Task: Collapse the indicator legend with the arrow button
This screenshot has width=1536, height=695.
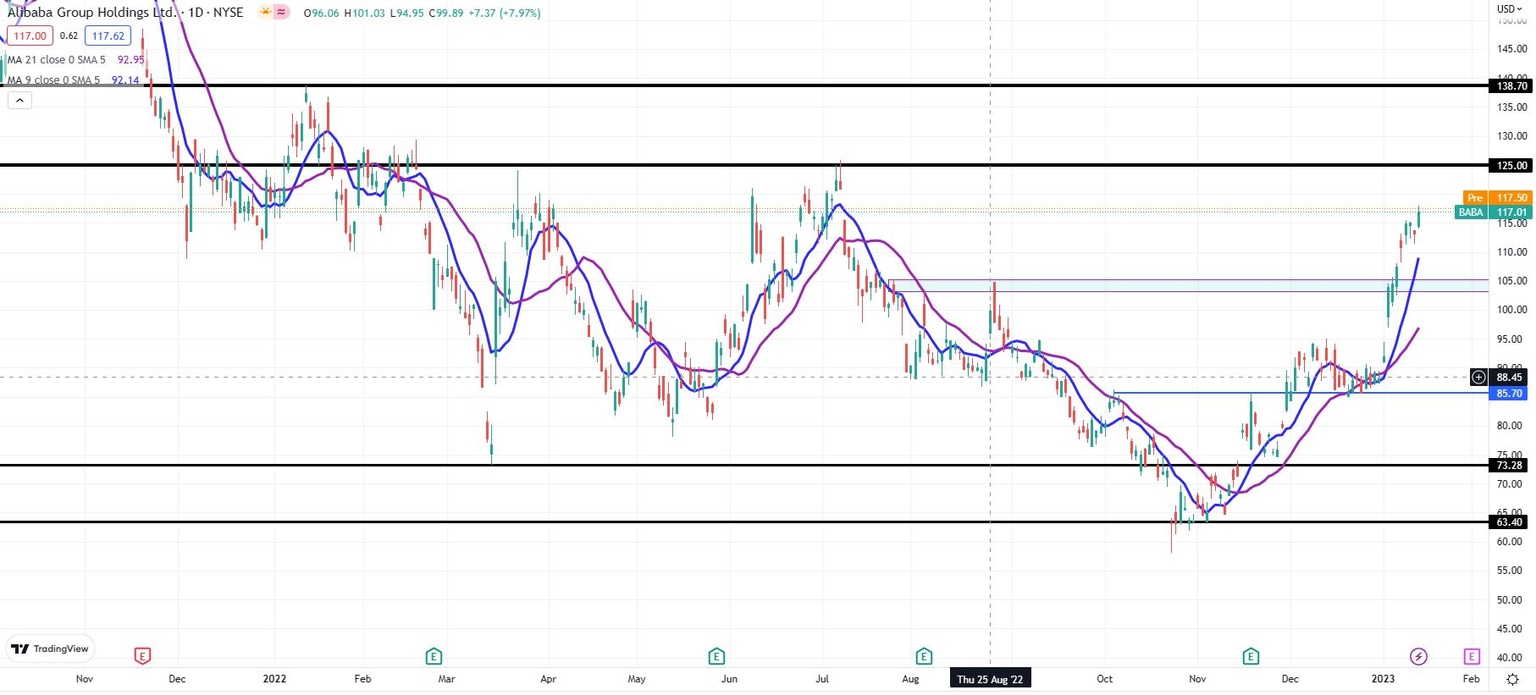Action: tap(18, 100)
